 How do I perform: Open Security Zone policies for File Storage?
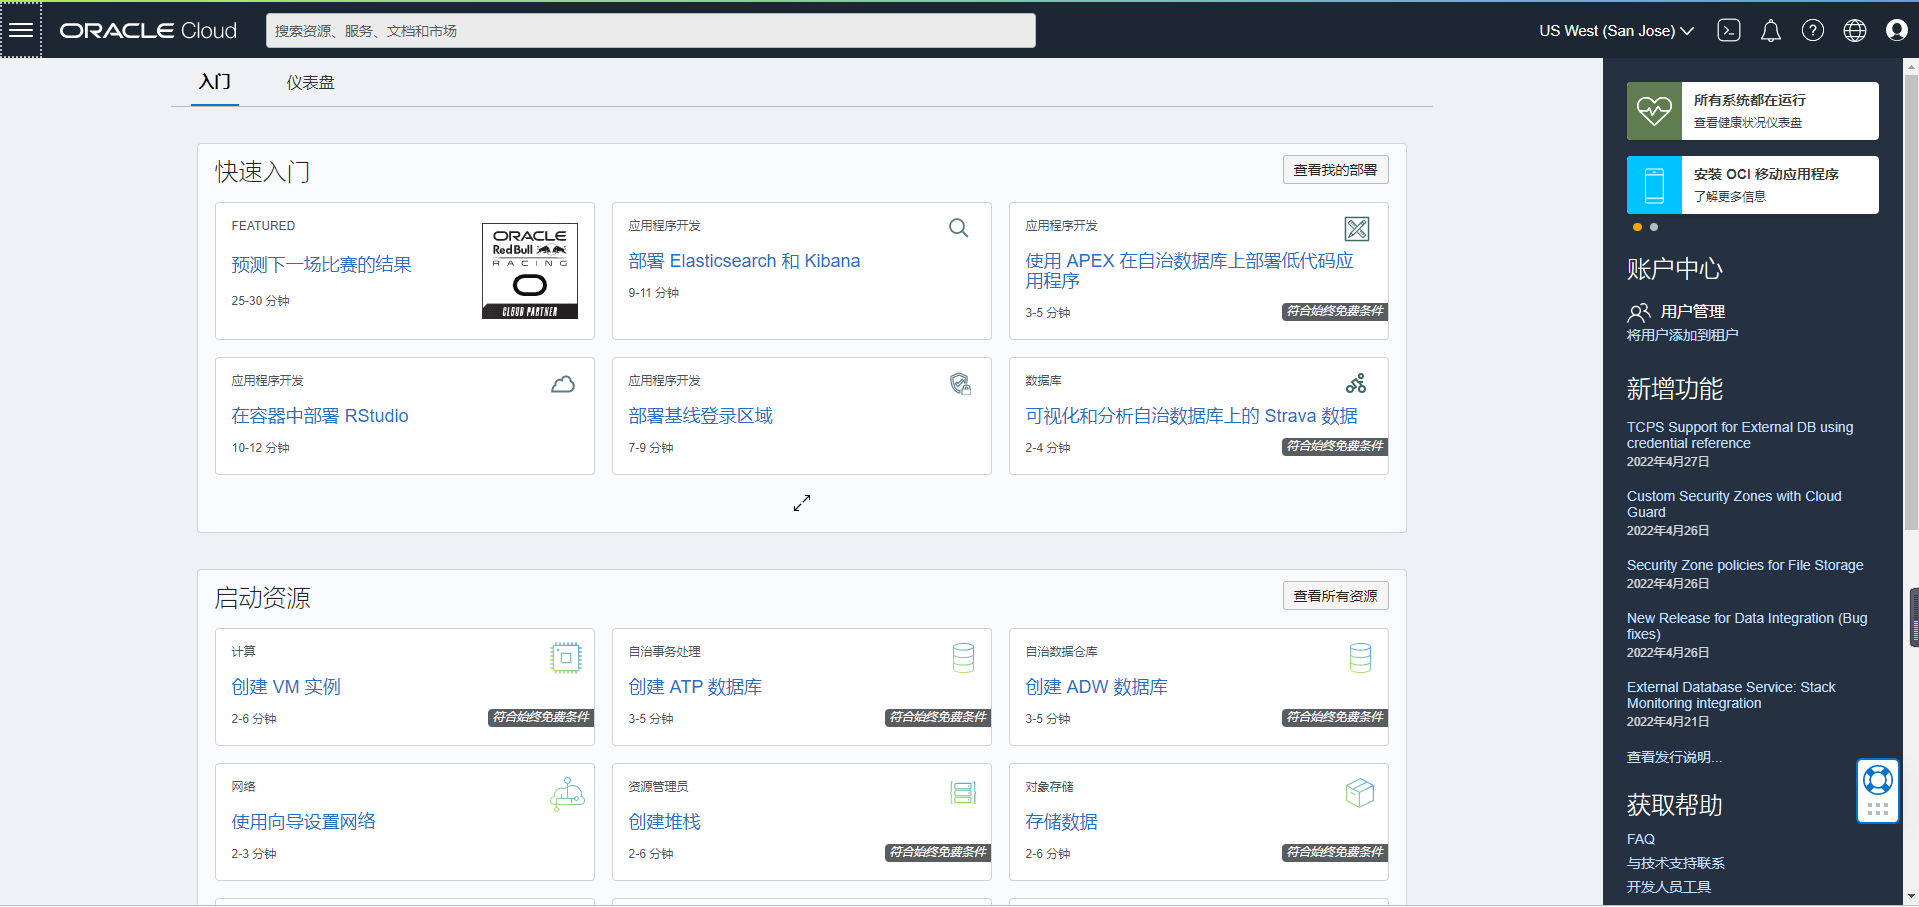point(1745,565)
